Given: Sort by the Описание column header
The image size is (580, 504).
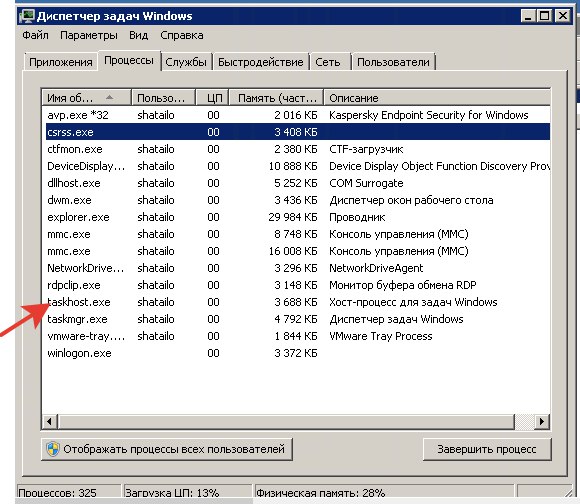Looking at the screenshot, I should pyautogui.click(x=437, y=98).
